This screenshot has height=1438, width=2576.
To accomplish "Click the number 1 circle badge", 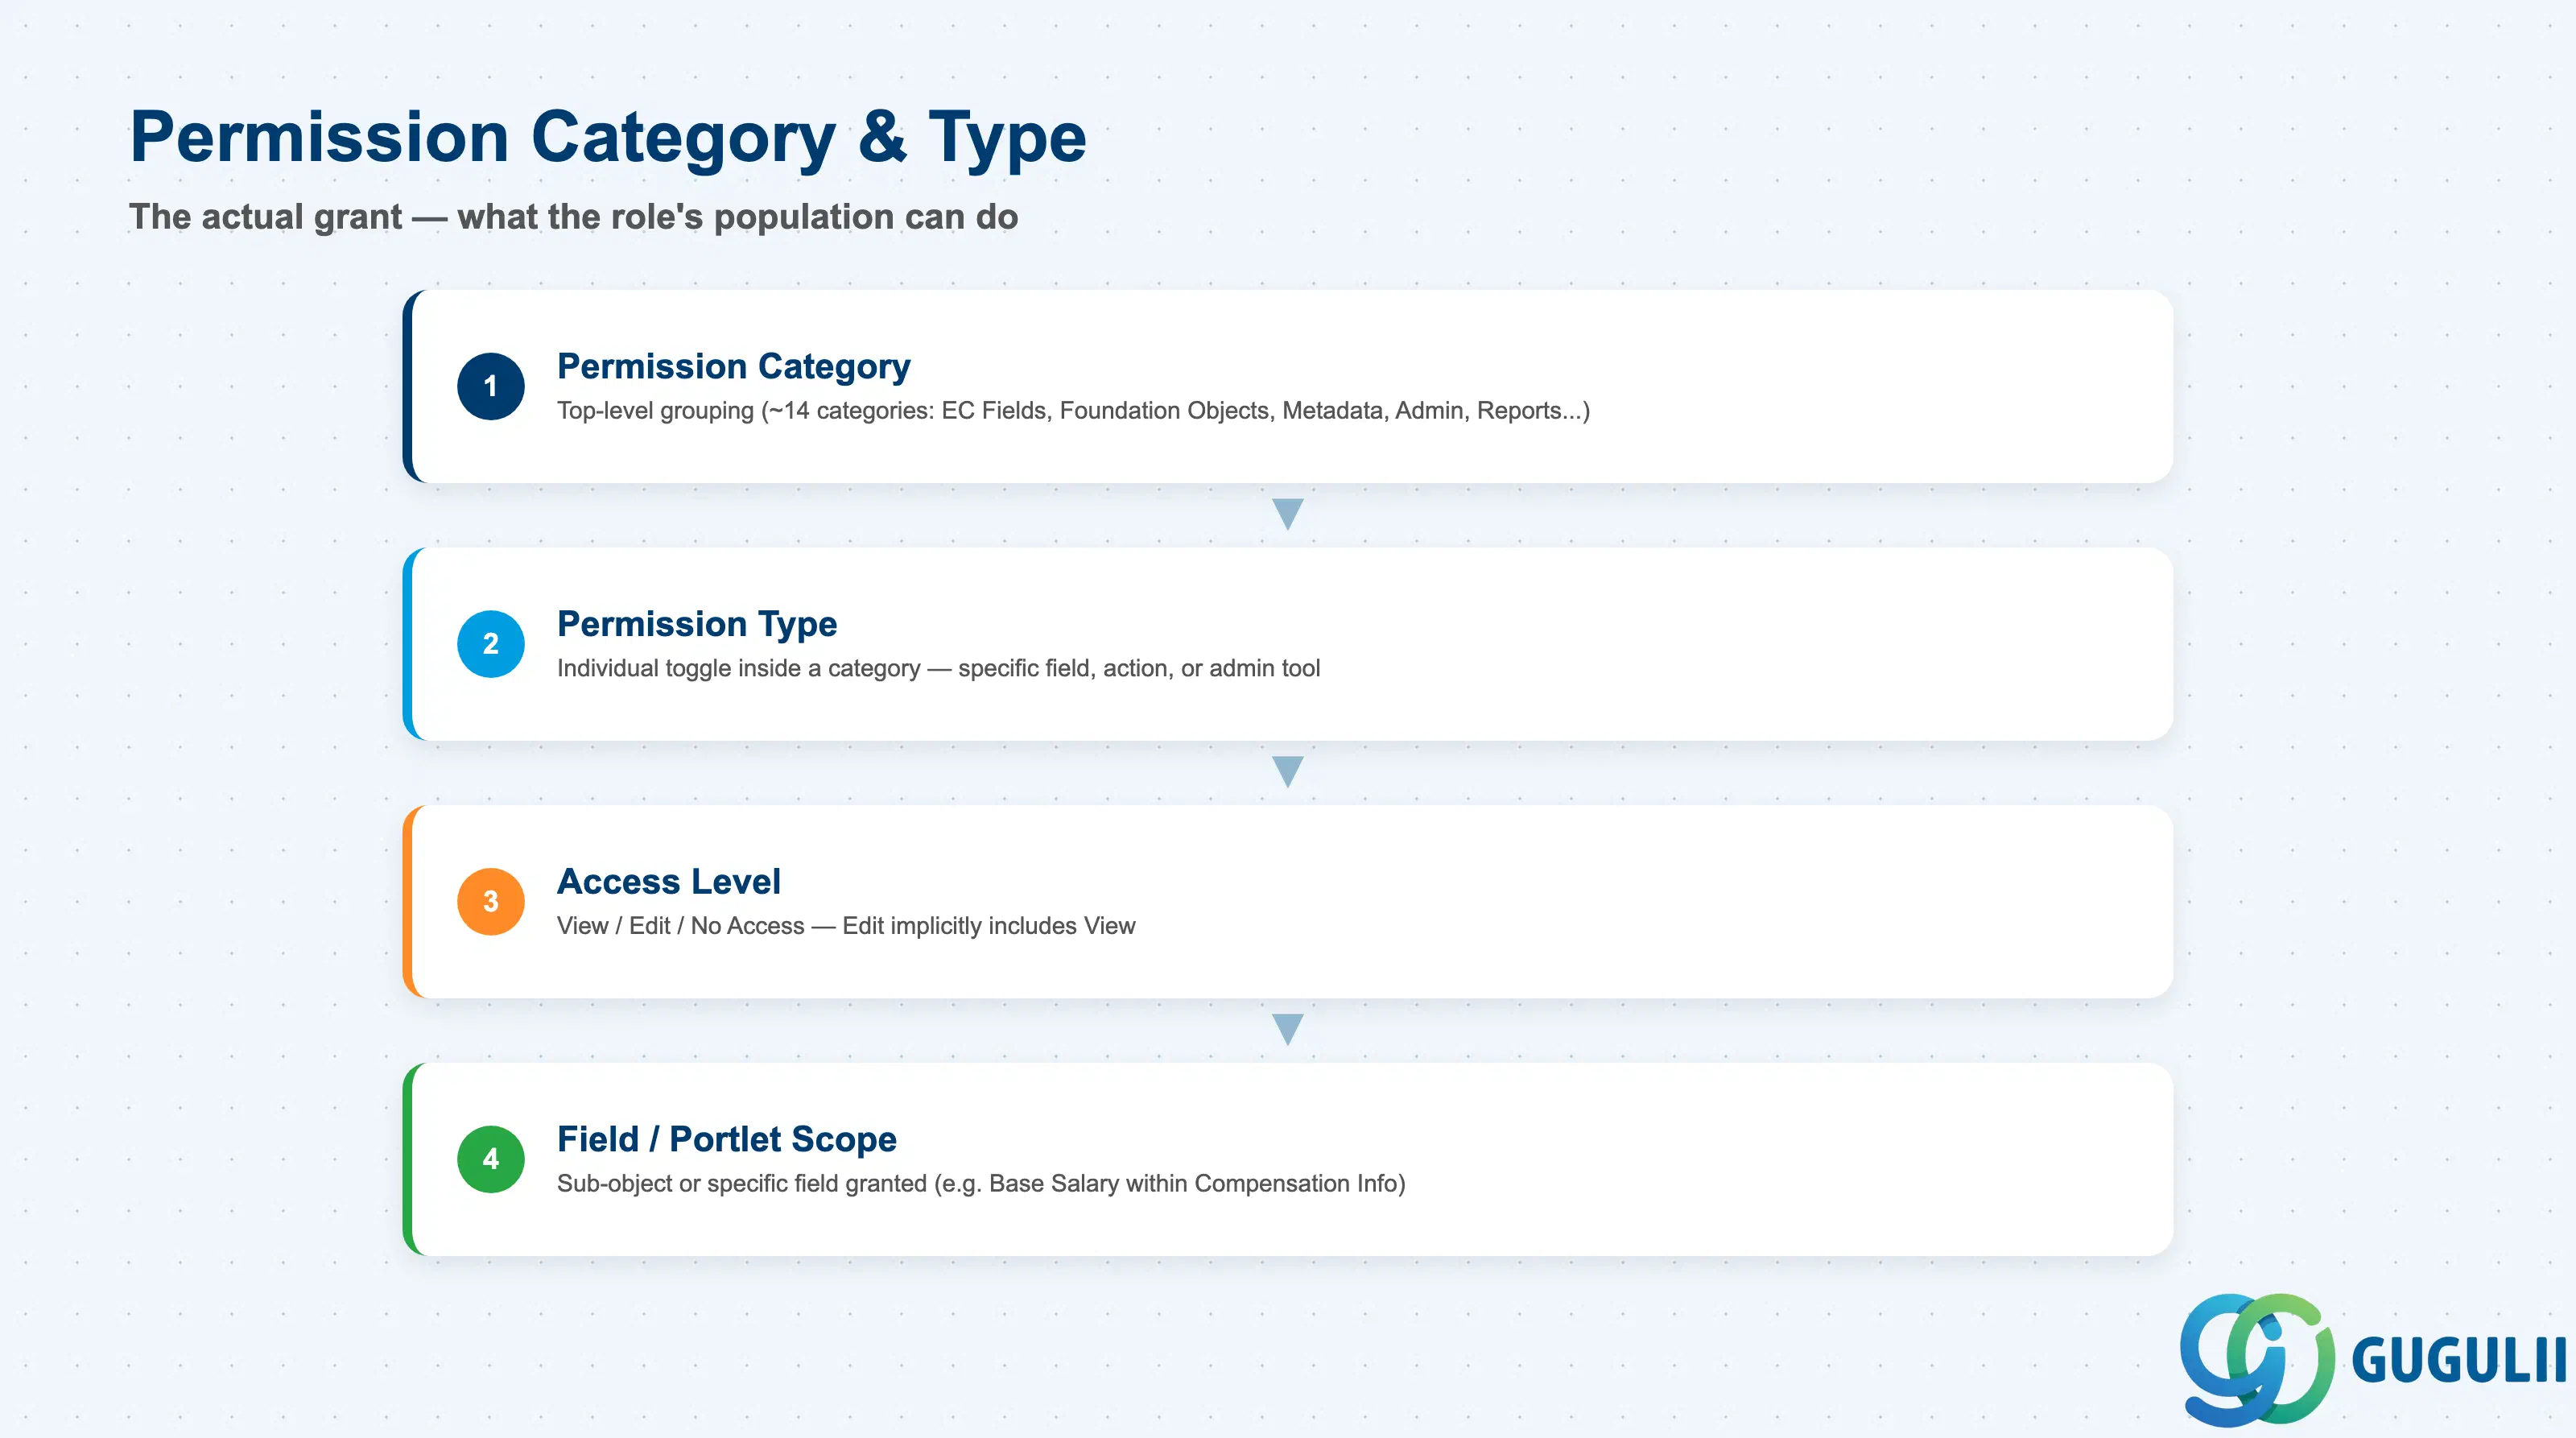I will point(491,386).
